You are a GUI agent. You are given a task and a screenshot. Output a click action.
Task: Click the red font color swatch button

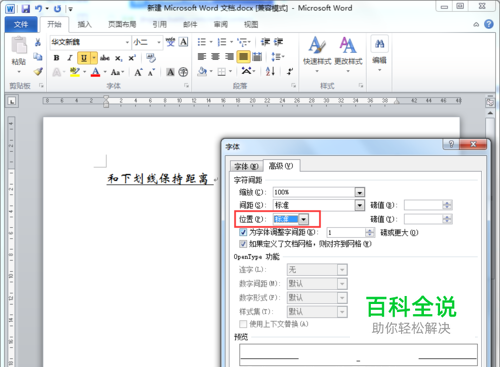coord(95,72)
